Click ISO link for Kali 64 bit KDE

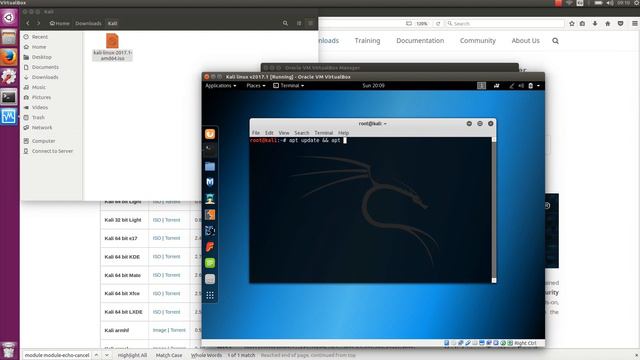coord(157,256)
